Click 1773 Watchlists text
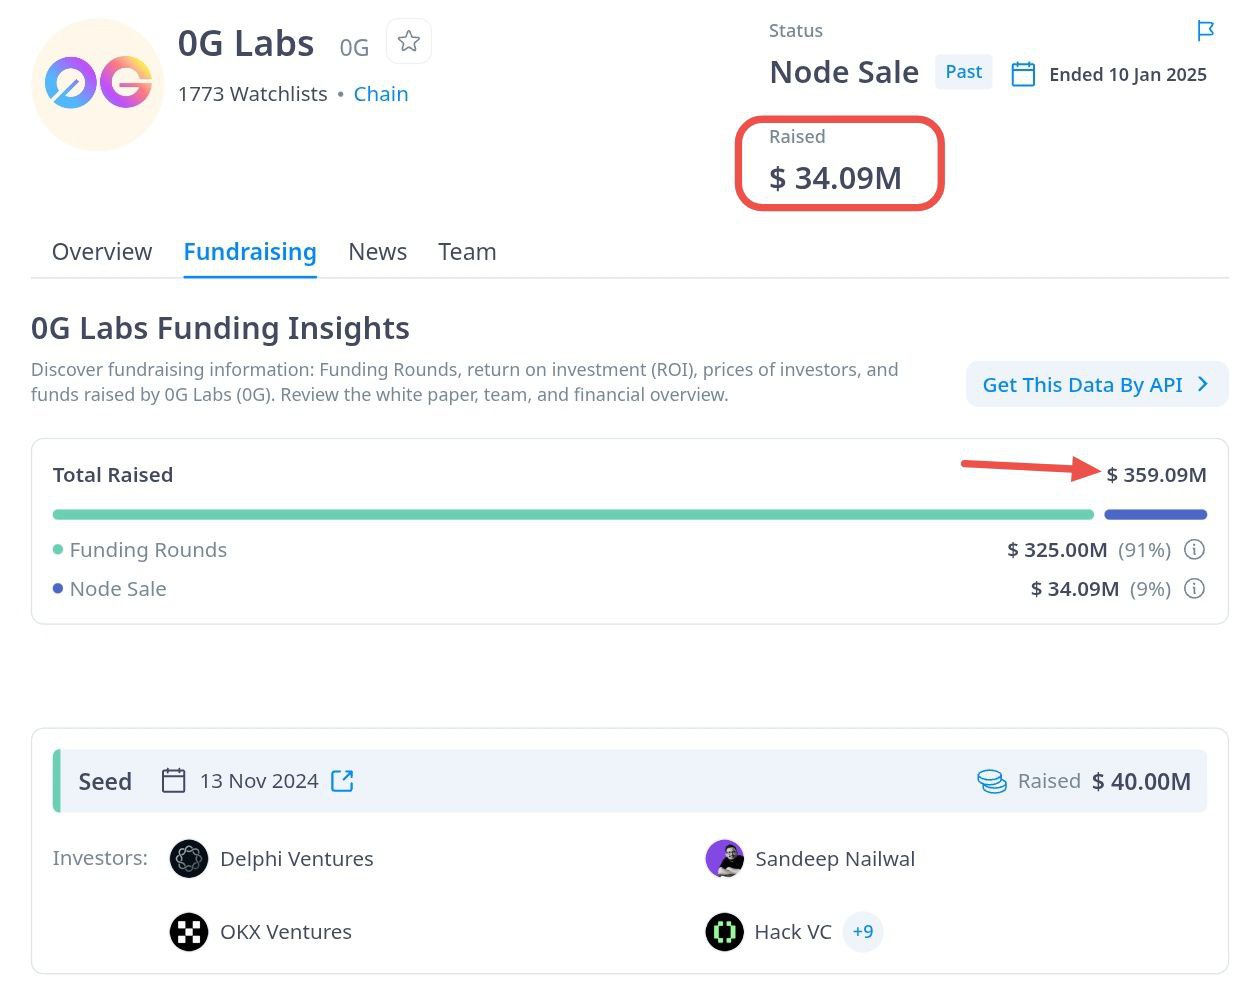 click(253, 94)
